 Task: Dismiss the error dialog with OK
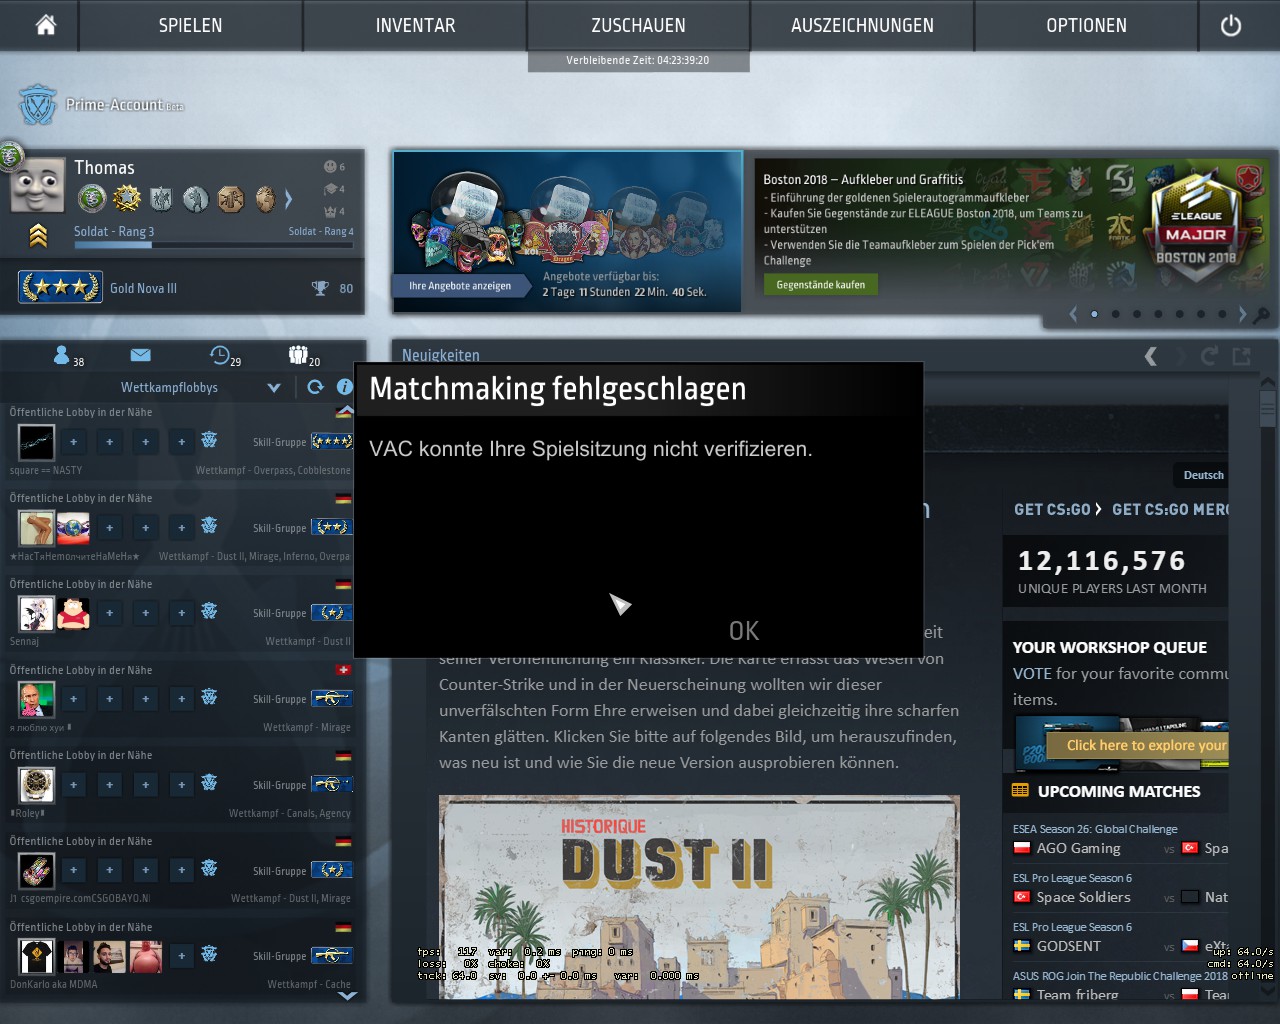[x=744, y=631]
